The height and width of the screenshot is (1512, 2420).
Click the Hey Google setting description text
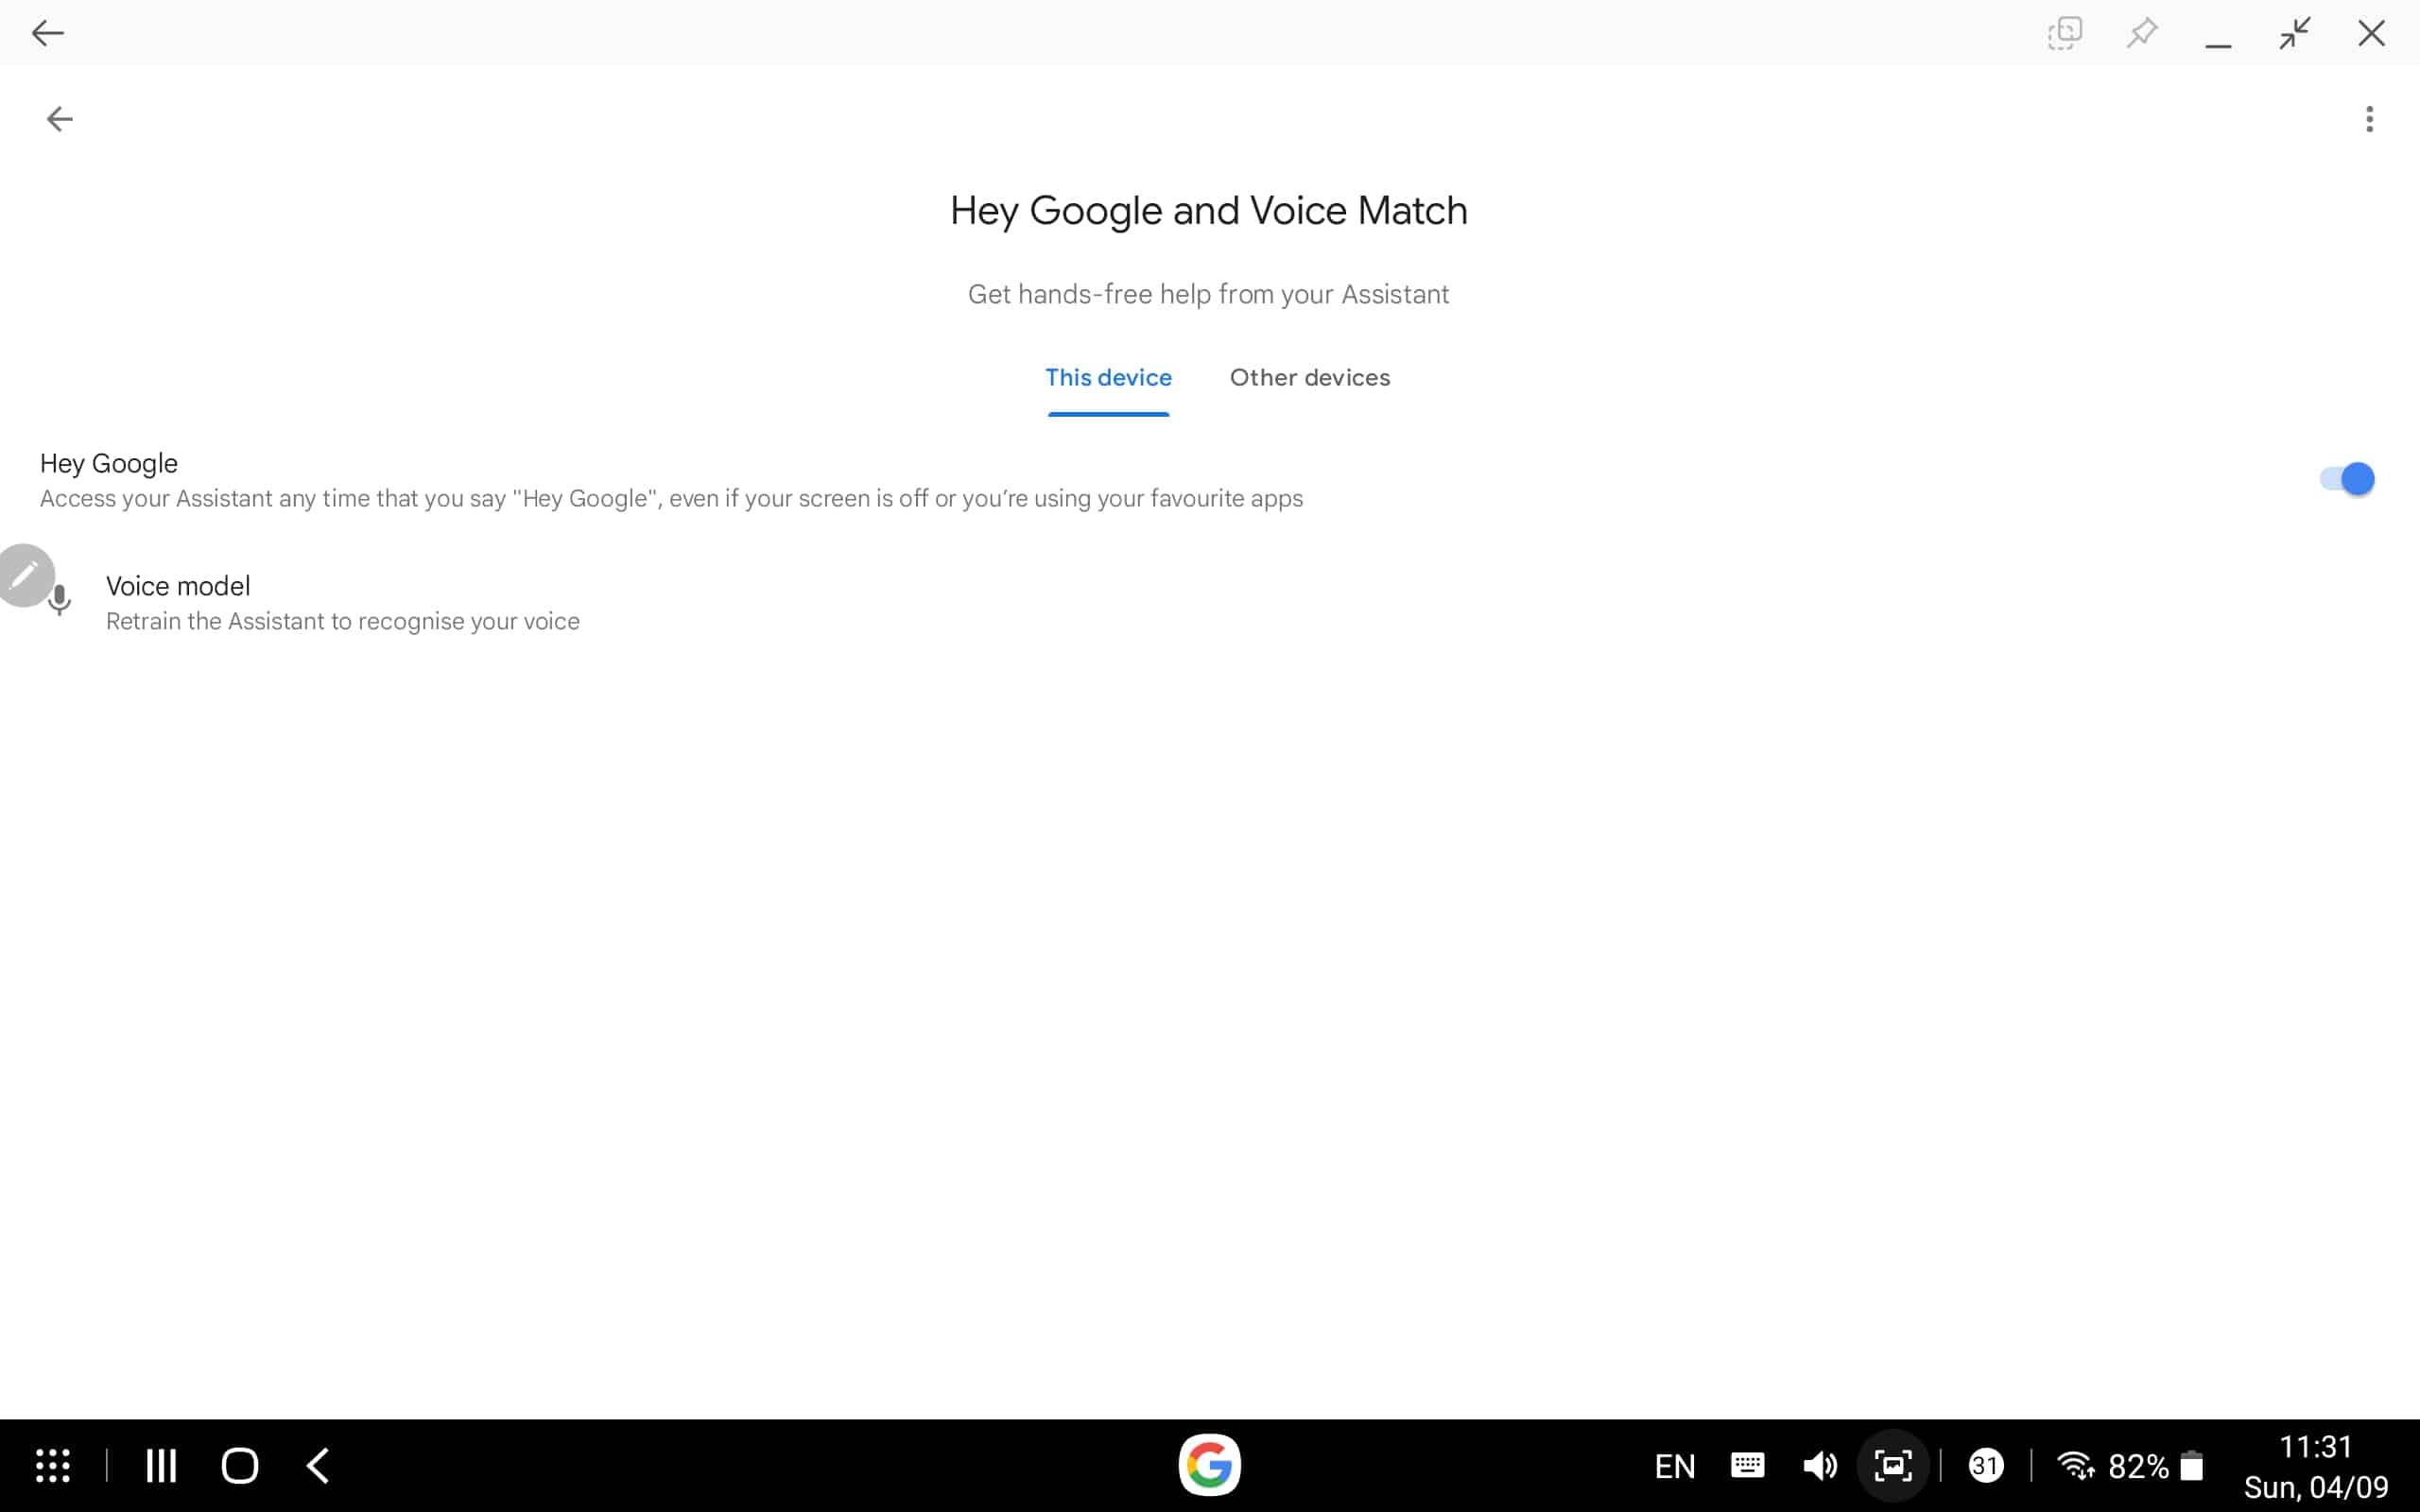(x=671, y=498)
